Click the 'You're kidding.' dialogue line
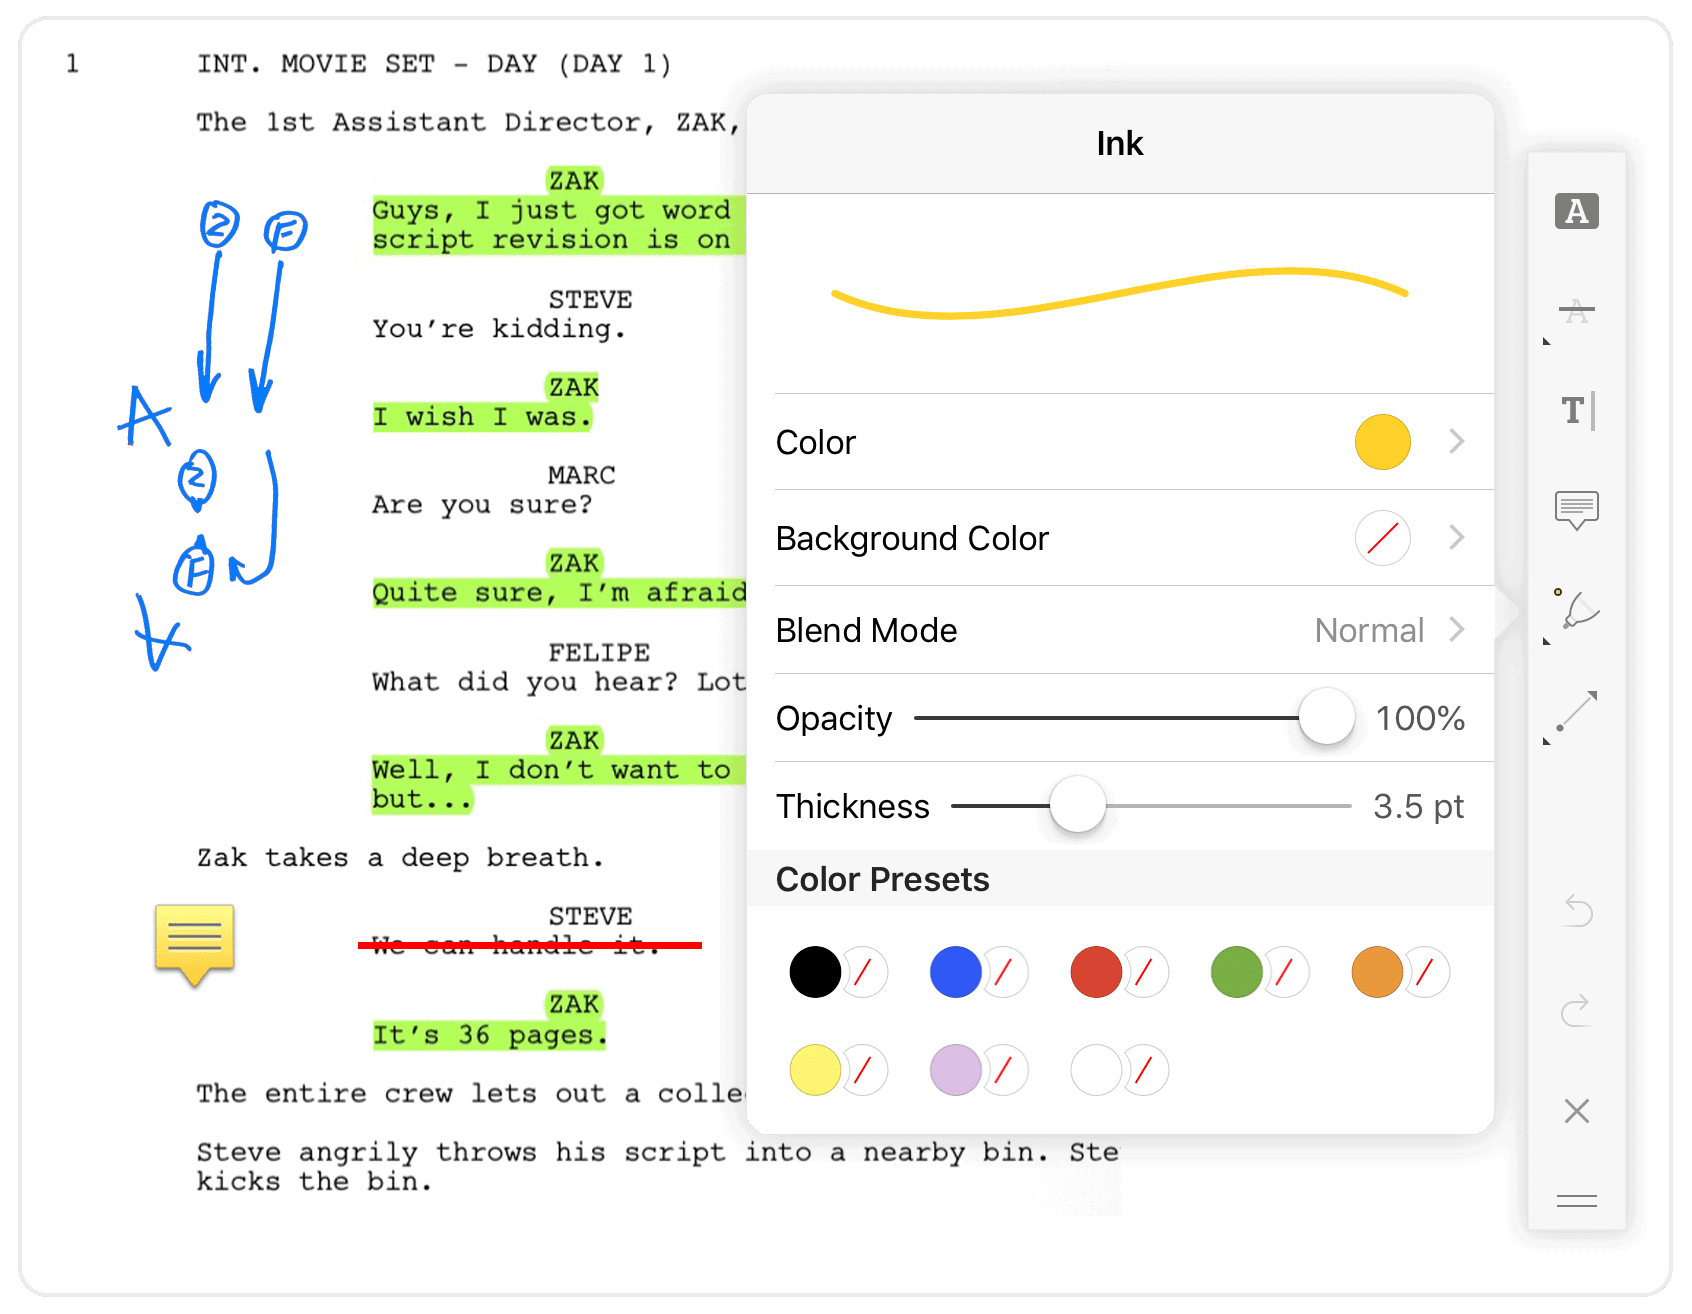The width and height of the screenshot is (1692, 1314). [x=499, y=329]
